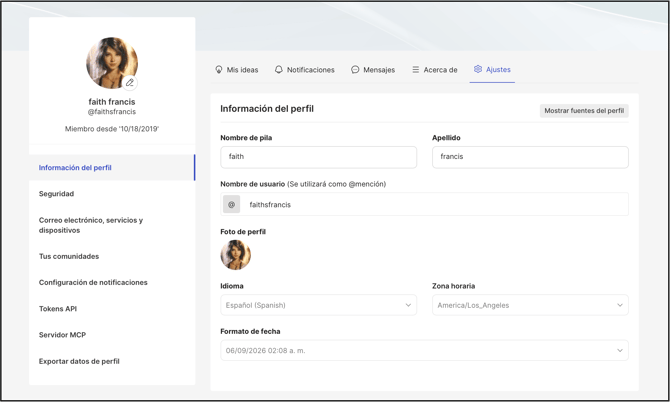Click the faith francis name heading

point(112,102)
